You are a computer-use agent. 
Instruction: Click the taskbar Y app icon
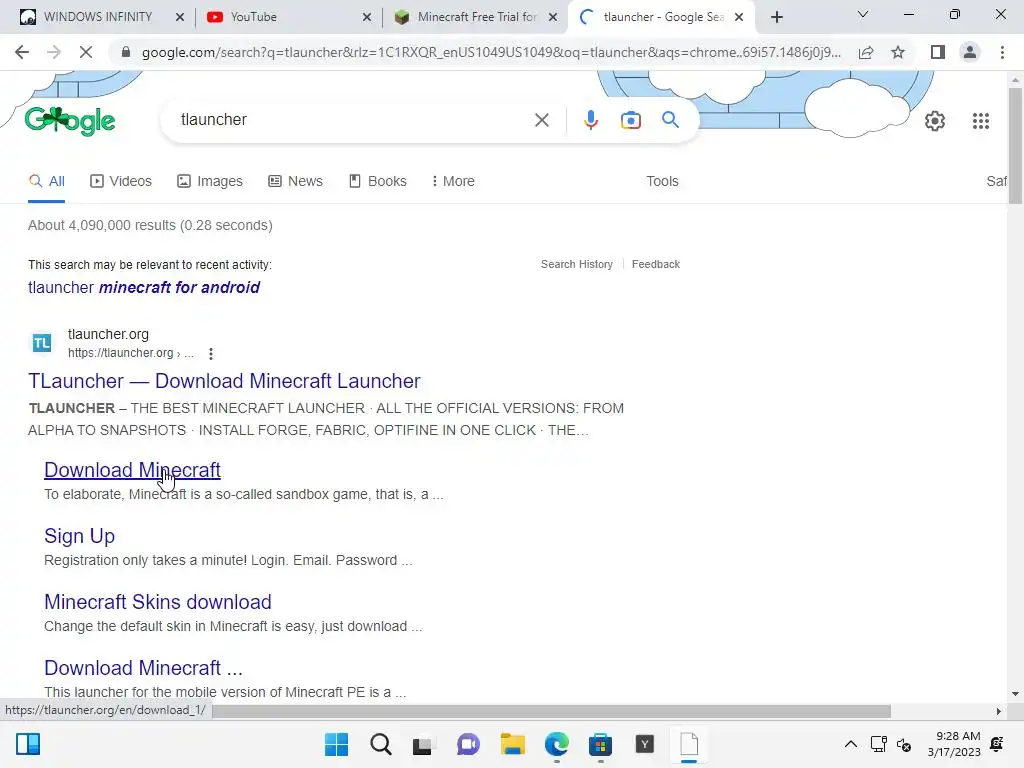pos(645,744)
